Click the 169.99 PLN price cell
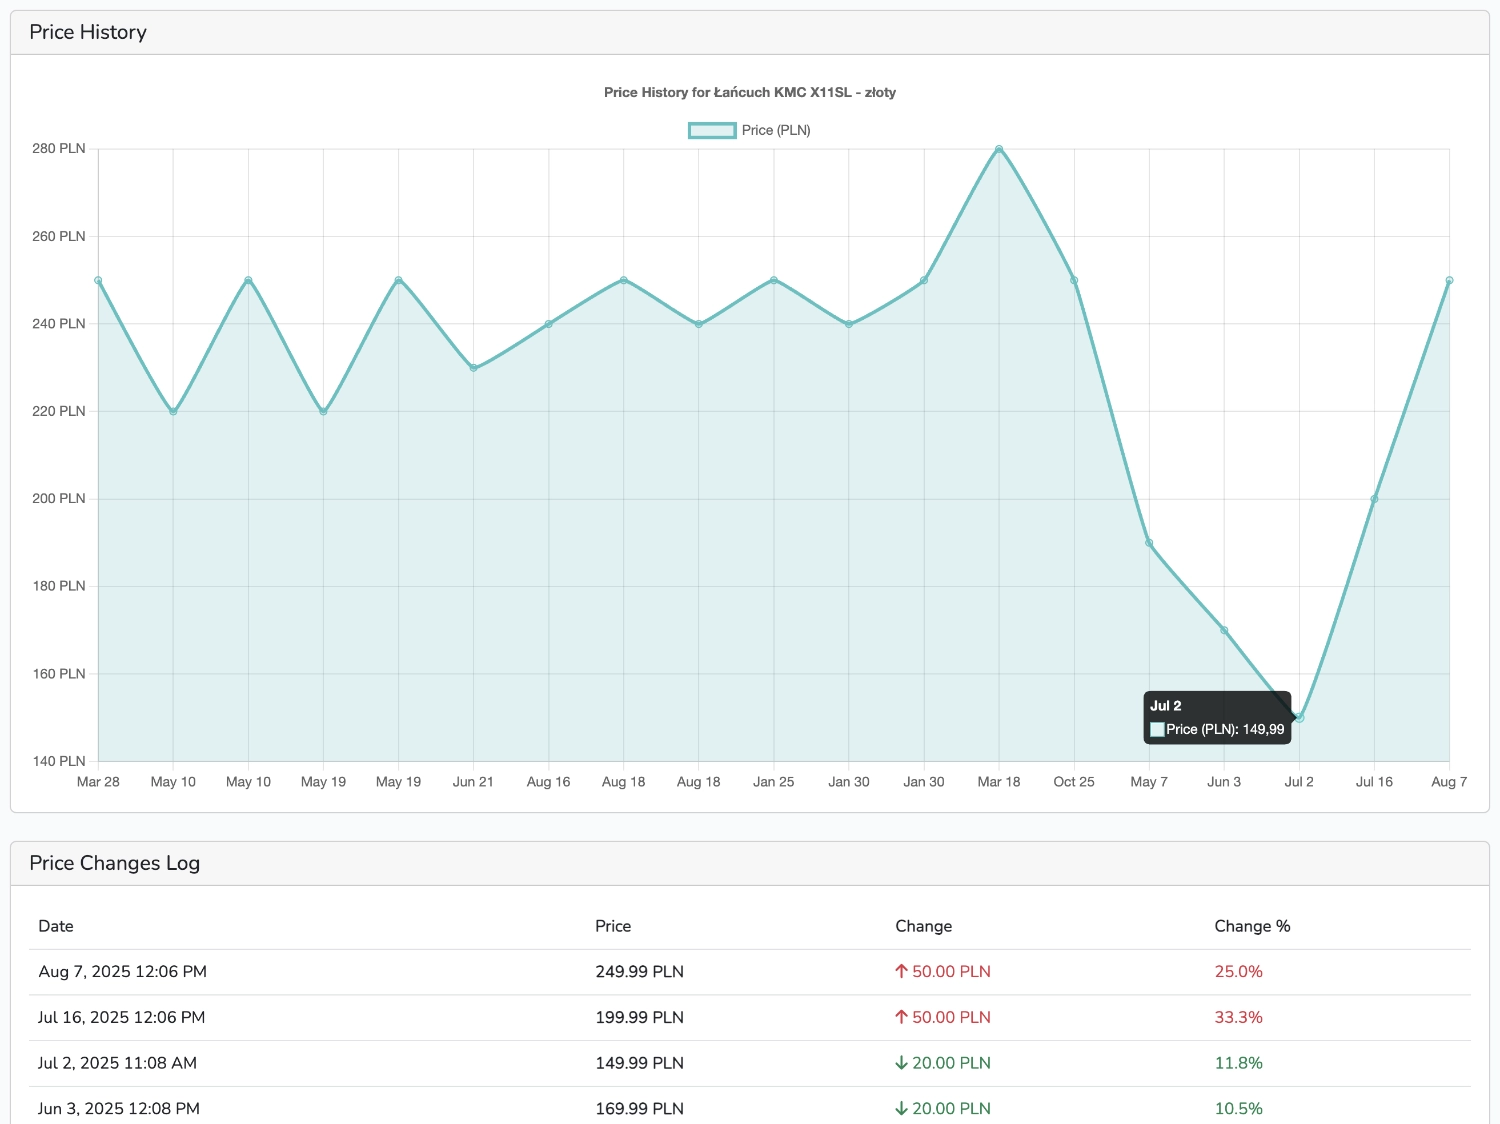 pos(639,1108)
